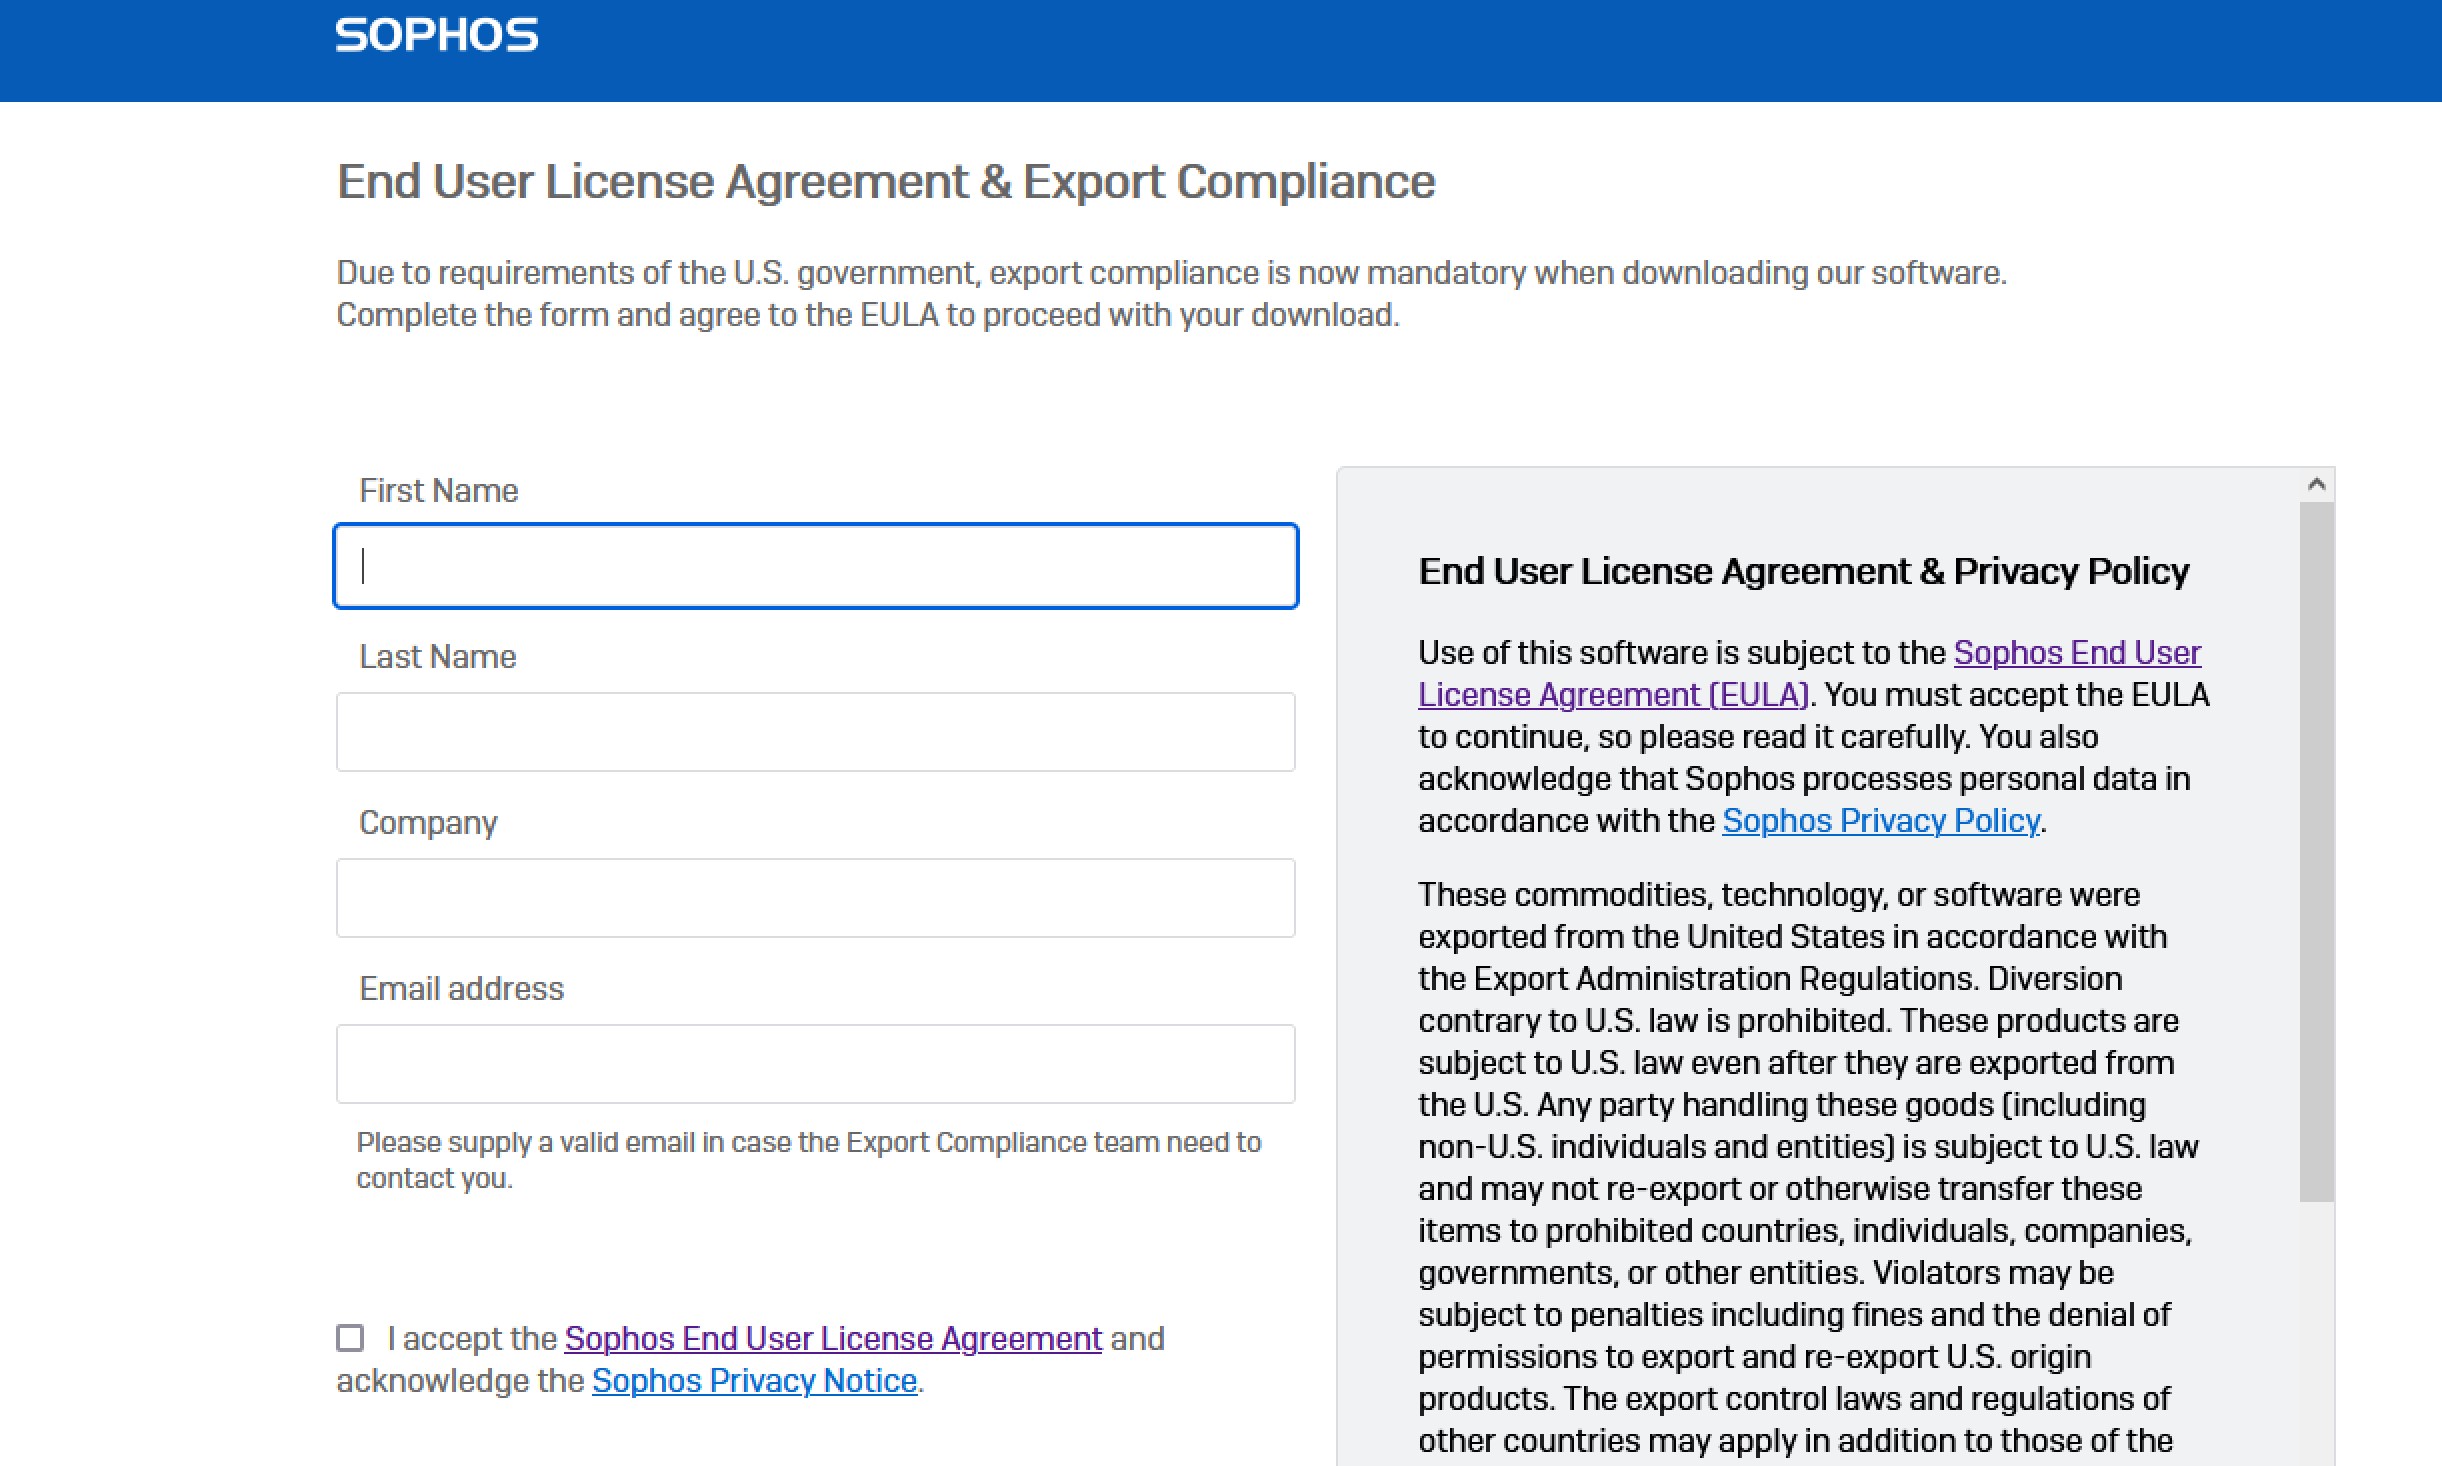Click the 'Please supply a valid email' hint text
Image resolution: width=2442 pixels, height=1466 pixels.
pos(809,1160)
